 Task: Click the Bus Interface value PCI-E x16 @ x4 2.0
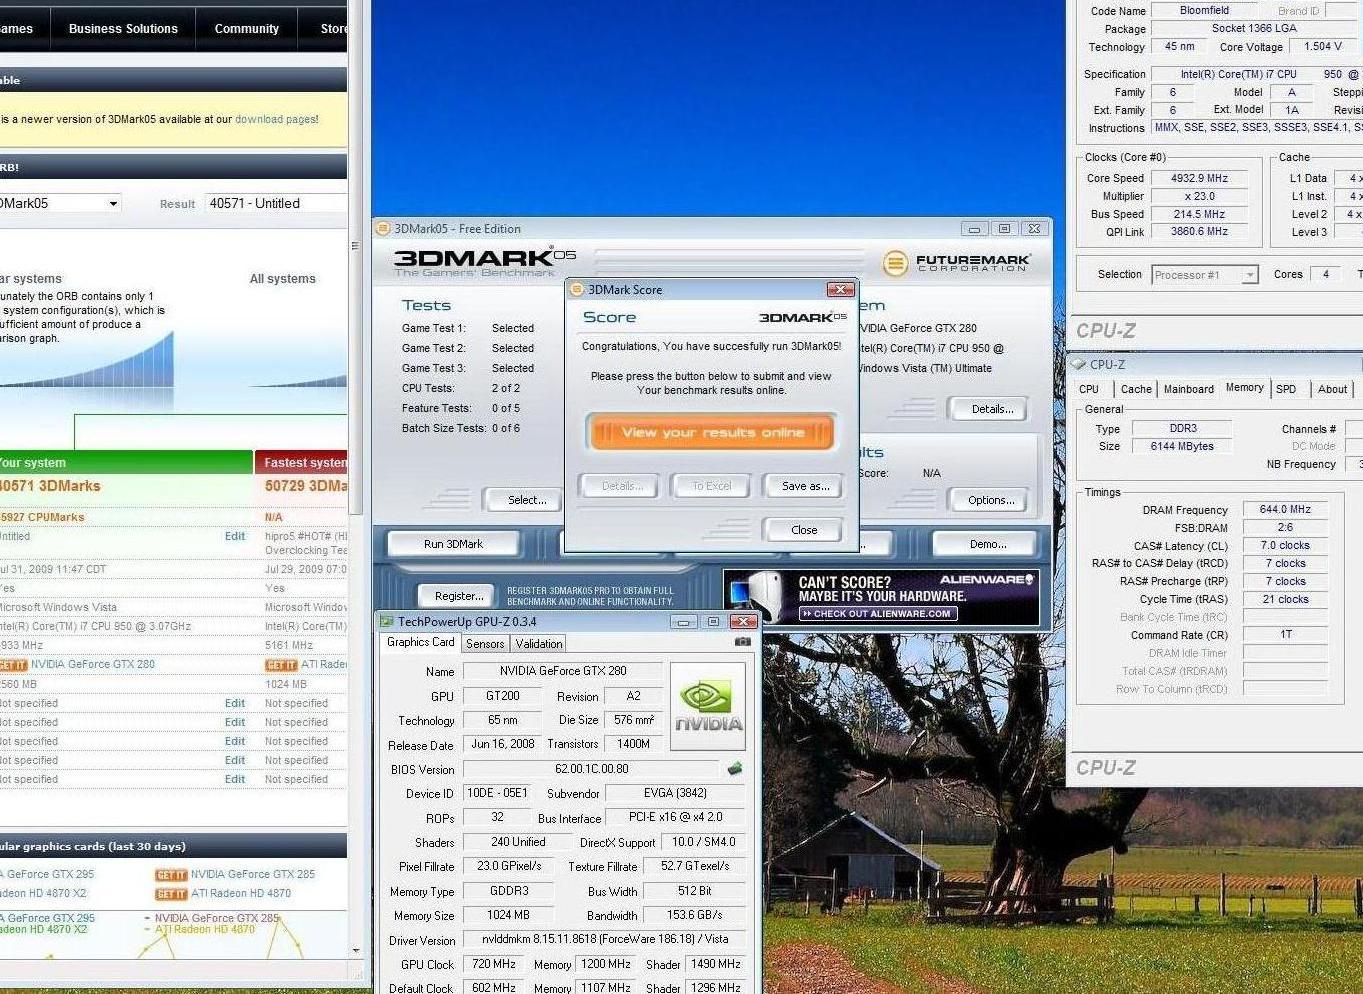coord(675,817)
